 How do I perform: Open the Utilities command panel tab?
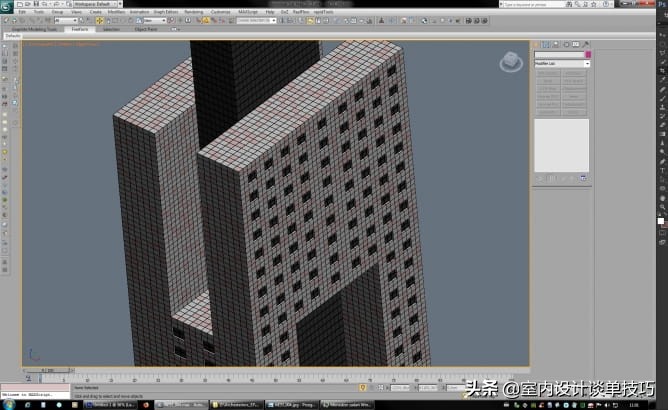pos(587,44)
